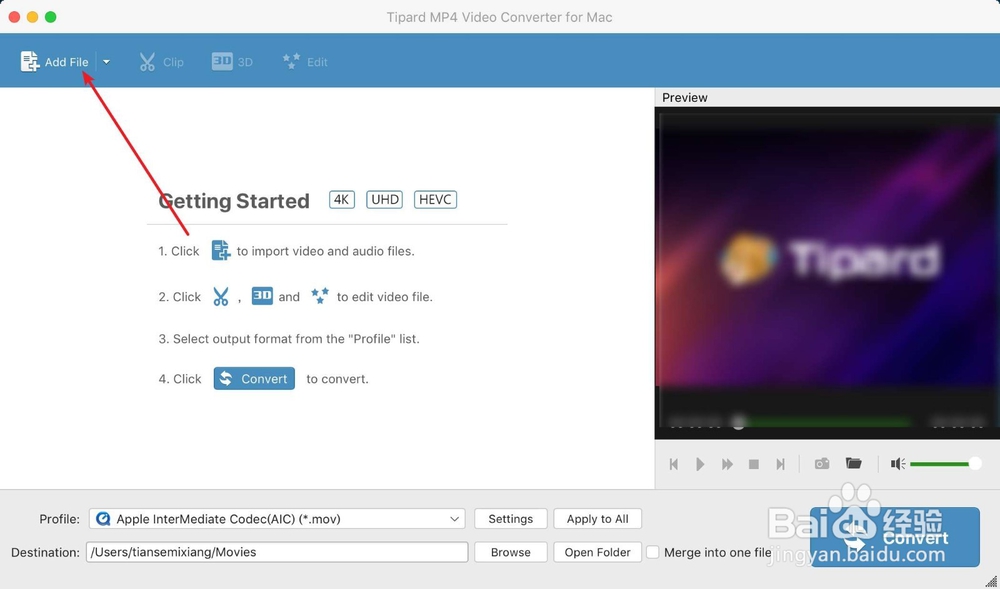Skip to next frame in preview
The width and height of the screenshot is (1000, 589).
781,464
